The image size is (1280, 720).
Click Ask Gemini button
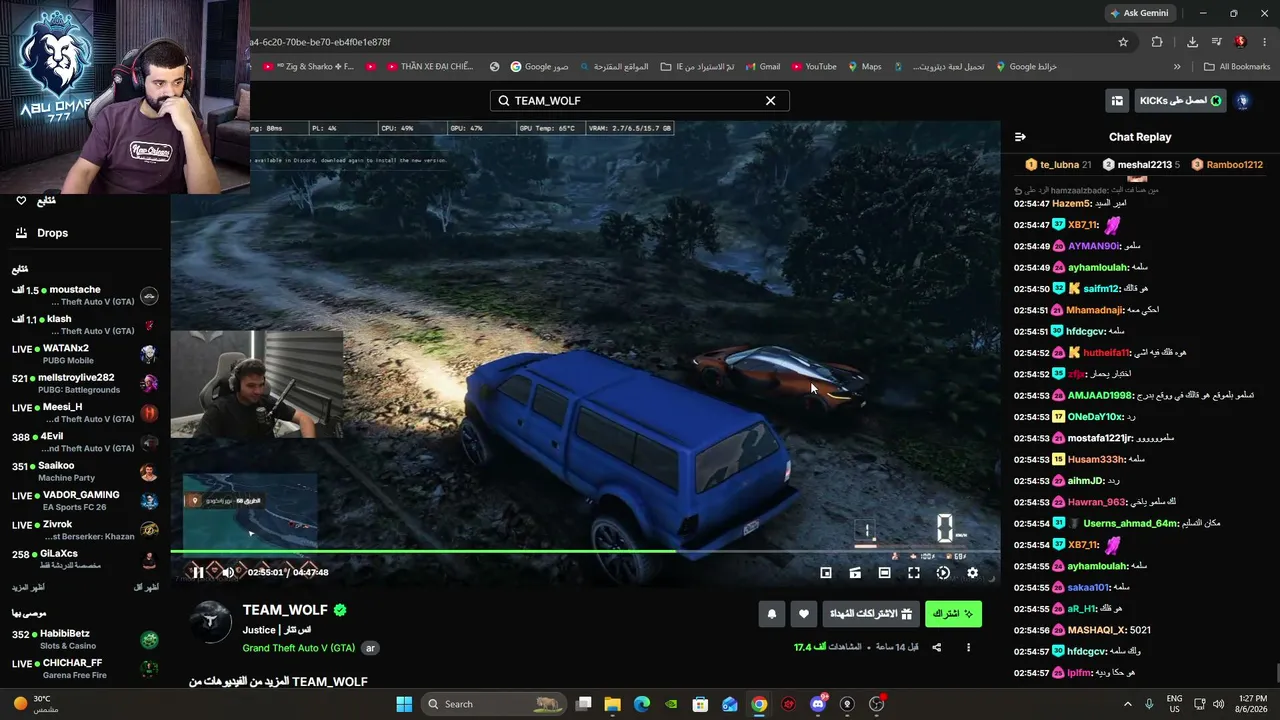click(x=1139, y=13)
